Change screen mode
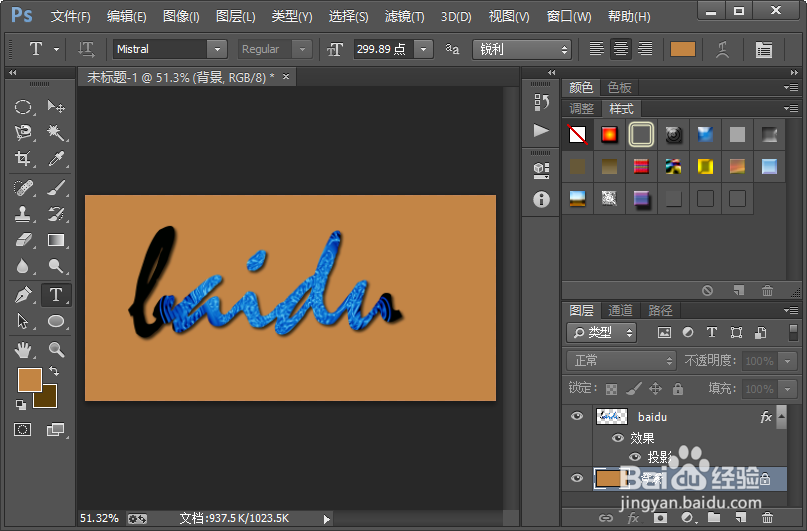 56,429
